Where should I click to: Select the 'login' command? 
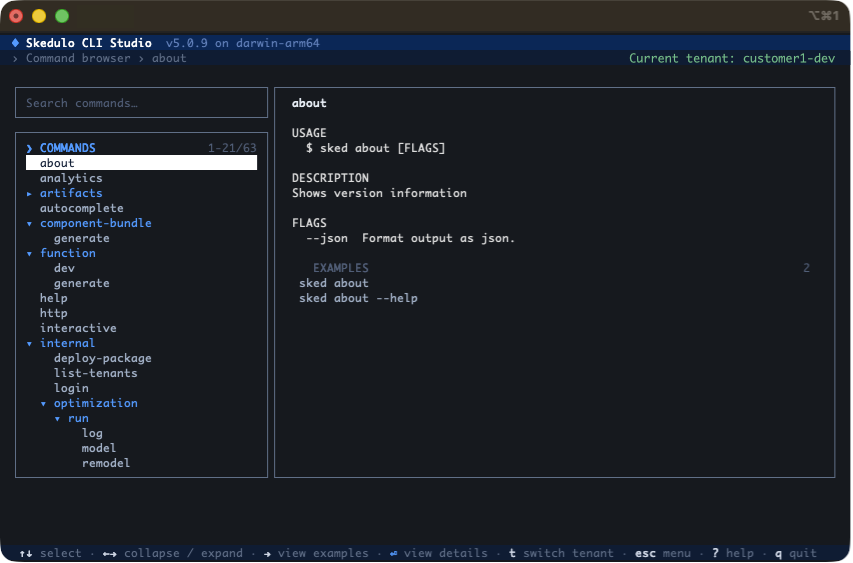click(71, 388)
